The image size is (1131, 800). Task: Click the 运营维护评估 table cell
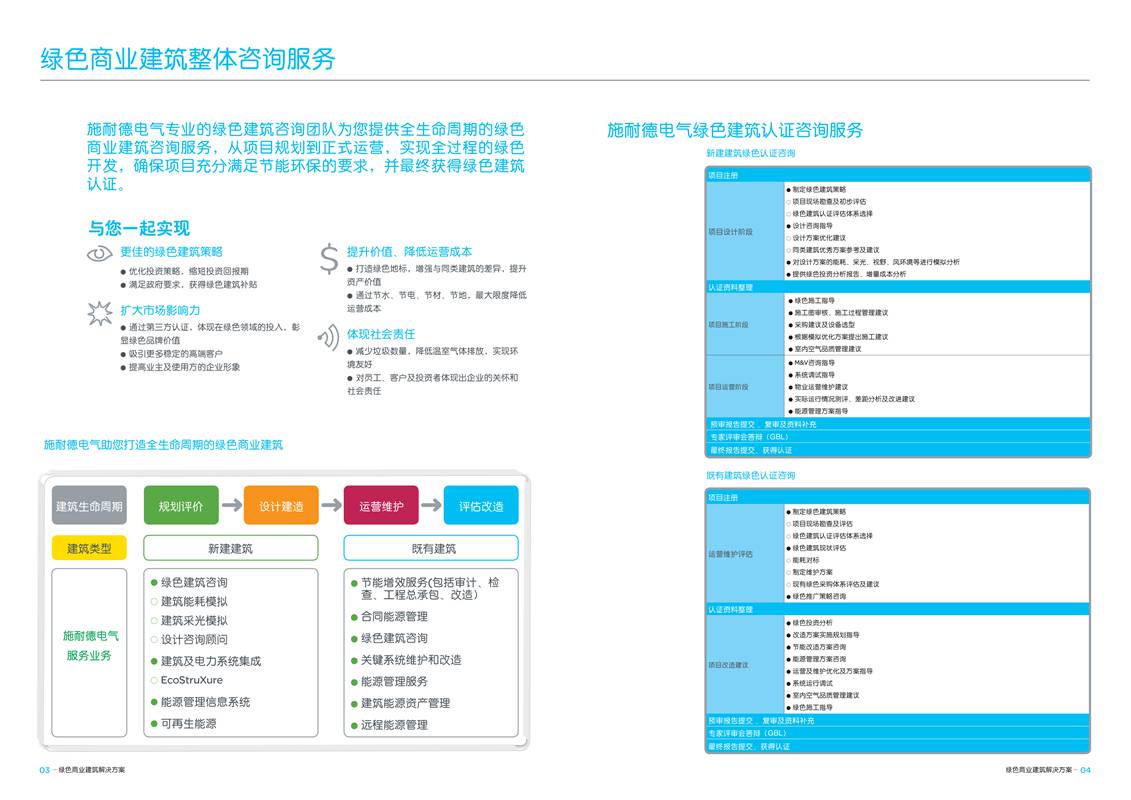pyautogui.click(x=744, y=554)
